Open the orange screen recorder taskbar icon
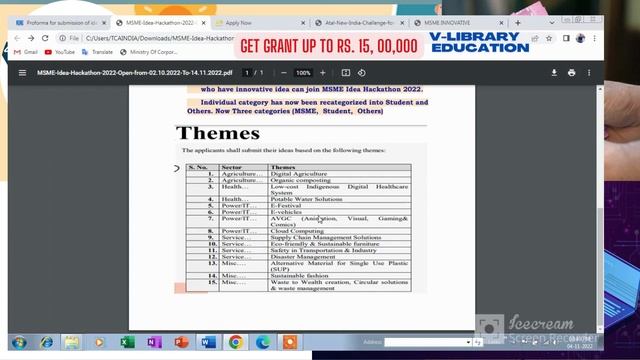The height and width of the screenshot is (360, 640). [x=290, y=342]
